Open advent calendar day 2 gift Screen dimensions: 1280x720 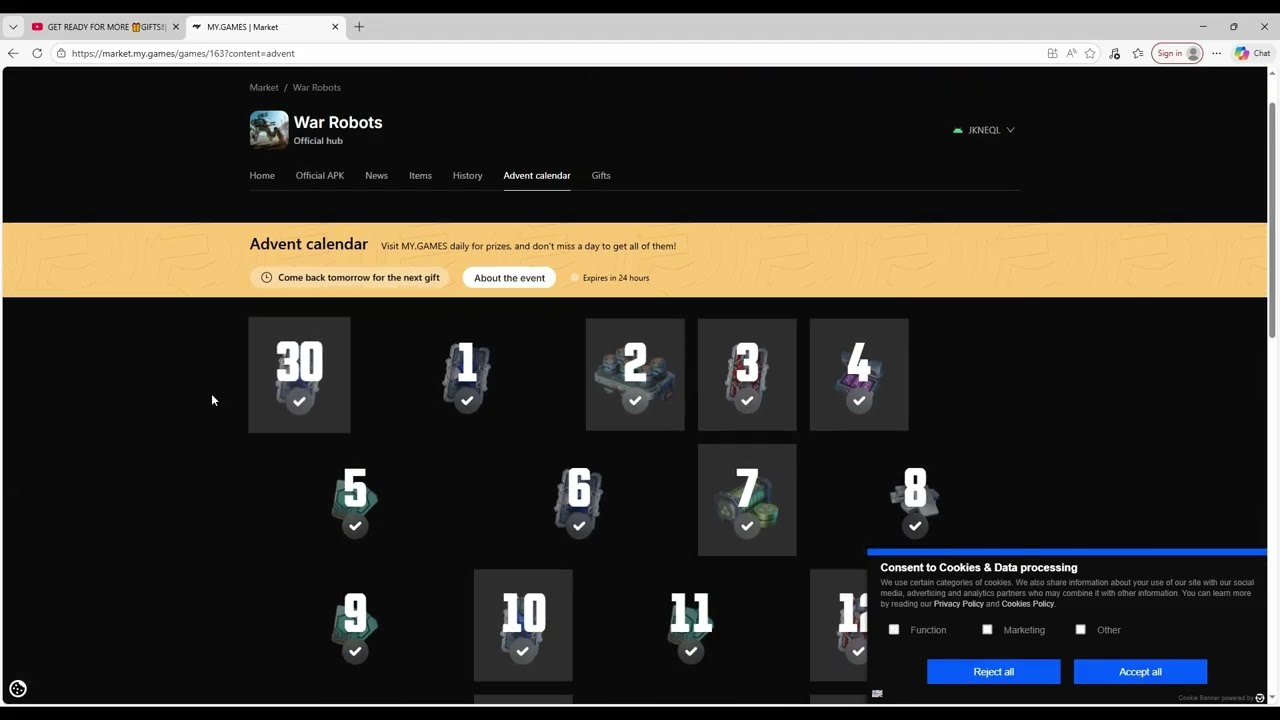[x=635, y=375]
